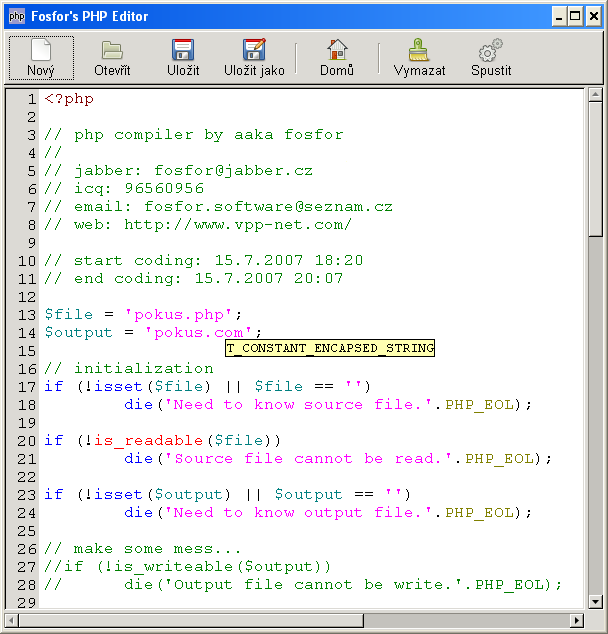
Task: Choose Uložit jako to save as
Action: [x=254, y=58]
